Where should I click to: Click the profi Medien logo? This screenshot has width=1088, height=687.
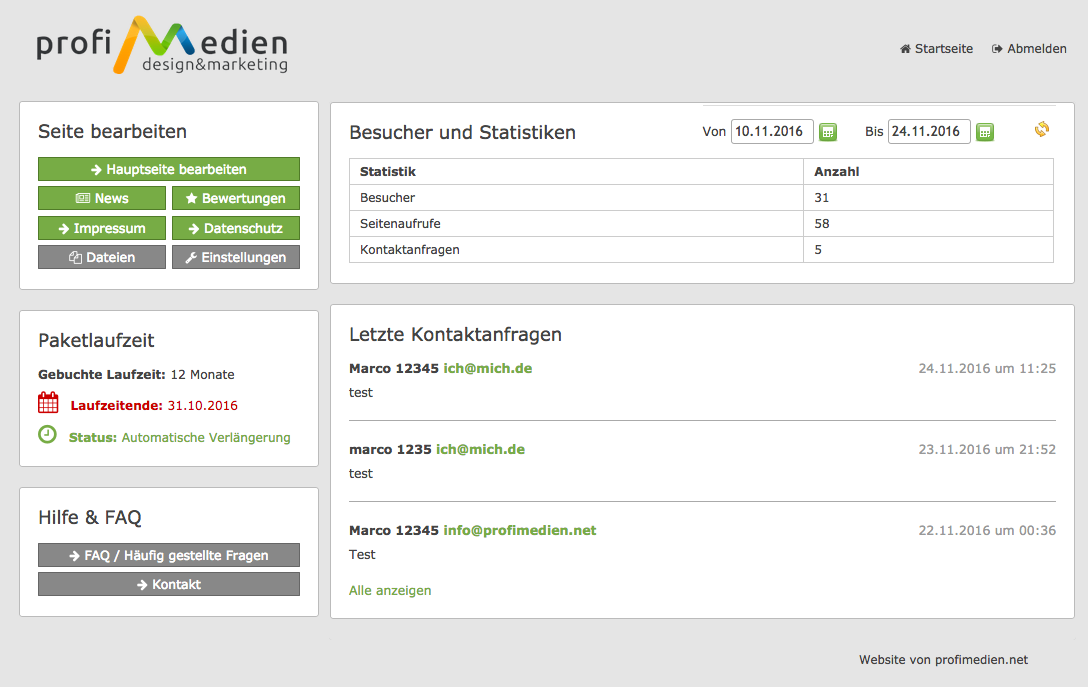(162, 45)
